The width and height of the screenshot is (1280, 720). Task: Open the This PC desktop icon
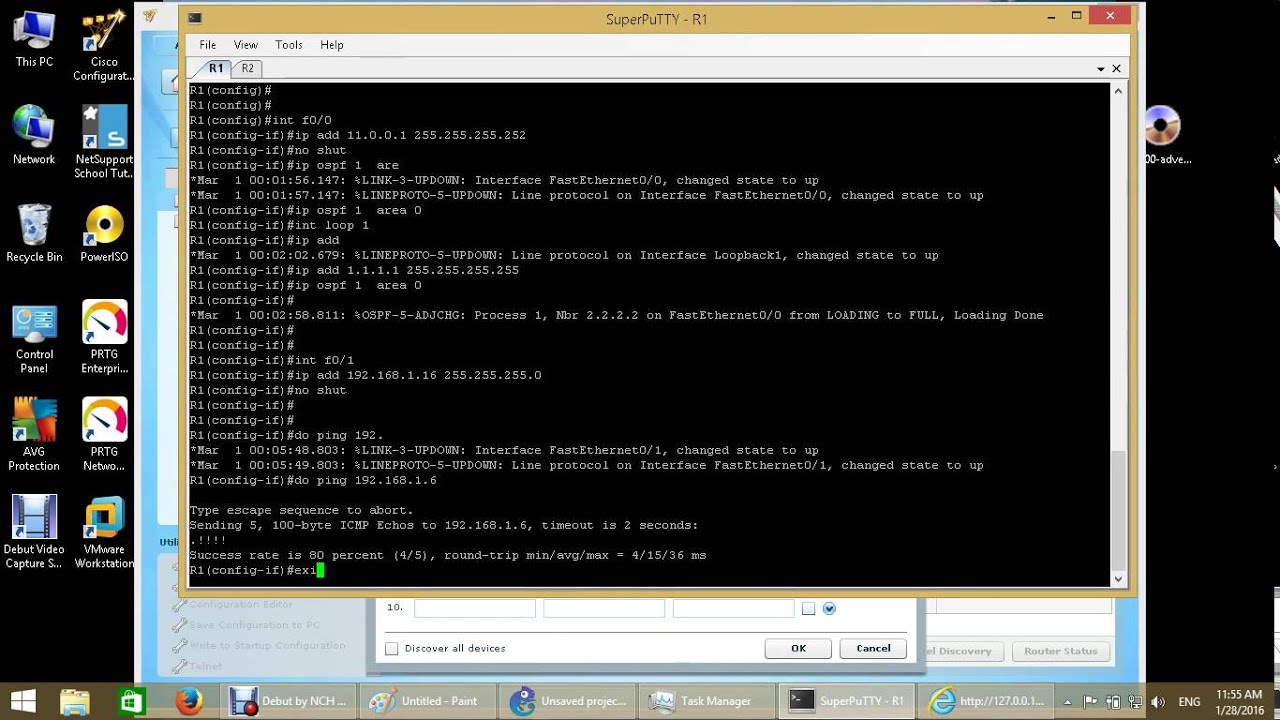tap(34, 40)
